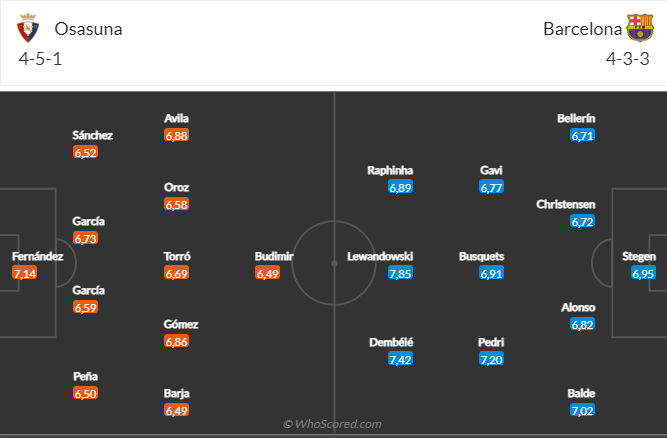Click Balde's 7,02 rating badge
The image size is (667, 438).
(583, 410)
